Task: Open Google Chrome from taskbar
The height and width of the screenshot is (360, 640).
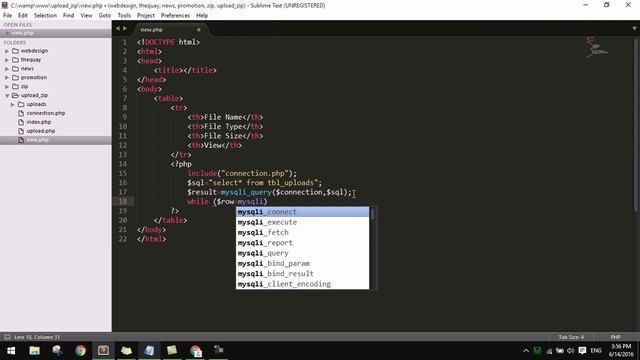Action: pos(80,351)
